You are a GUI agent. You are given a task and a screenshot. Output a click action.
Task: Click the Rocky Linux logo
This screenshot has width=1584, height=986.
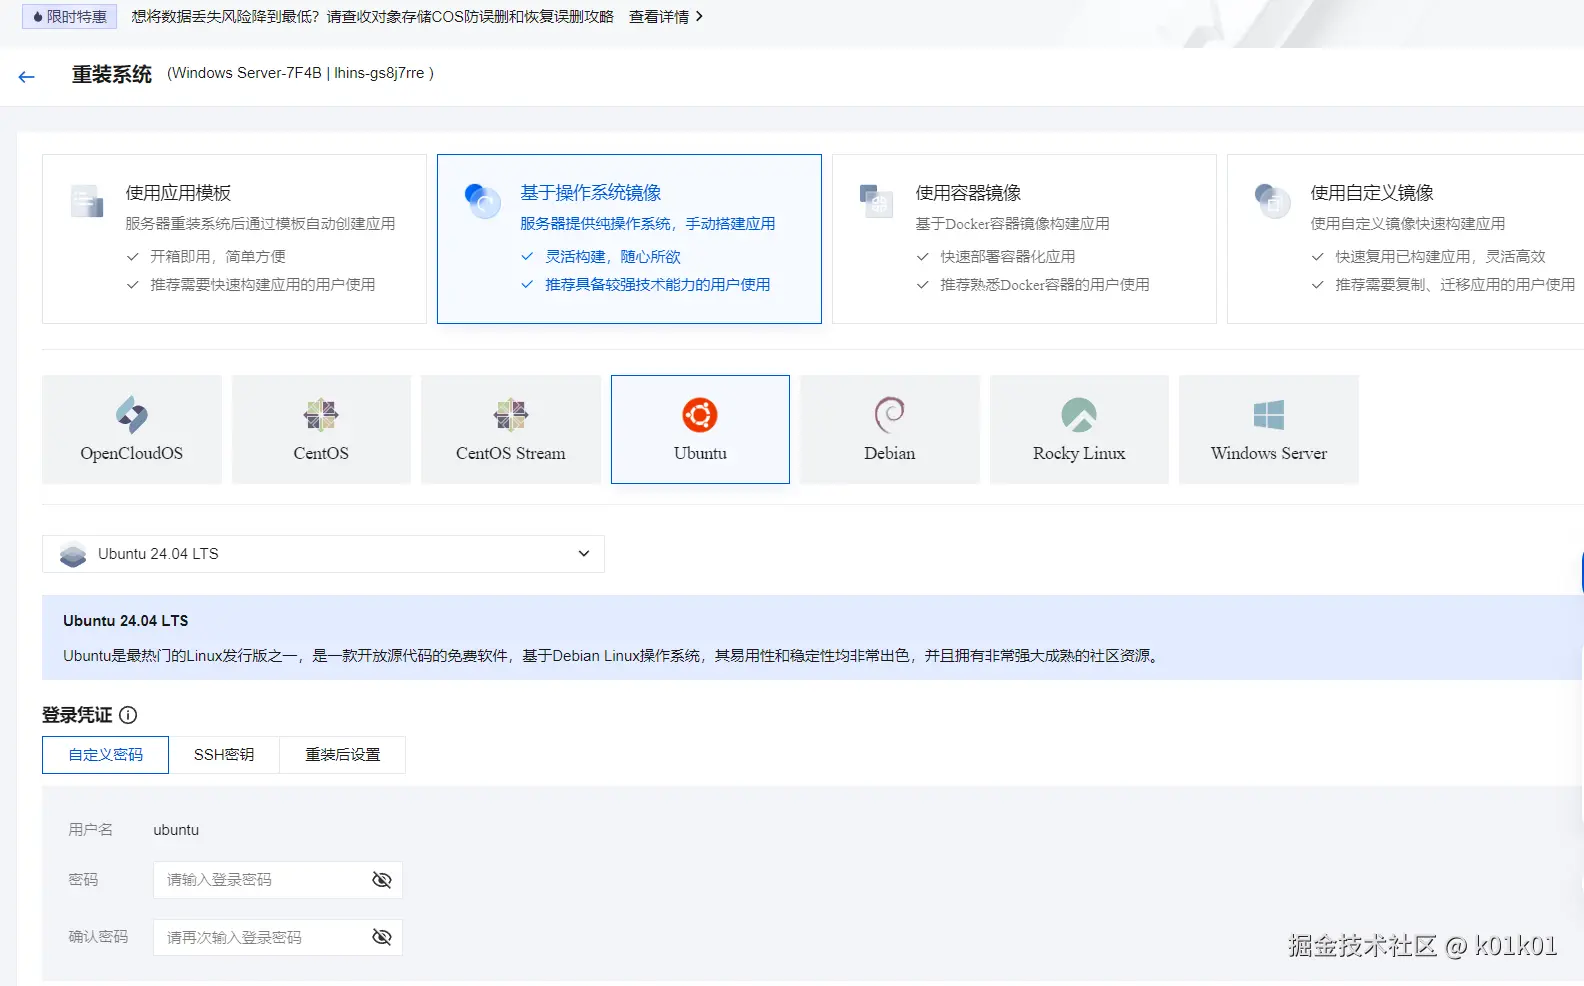(x=1079, y=414)
